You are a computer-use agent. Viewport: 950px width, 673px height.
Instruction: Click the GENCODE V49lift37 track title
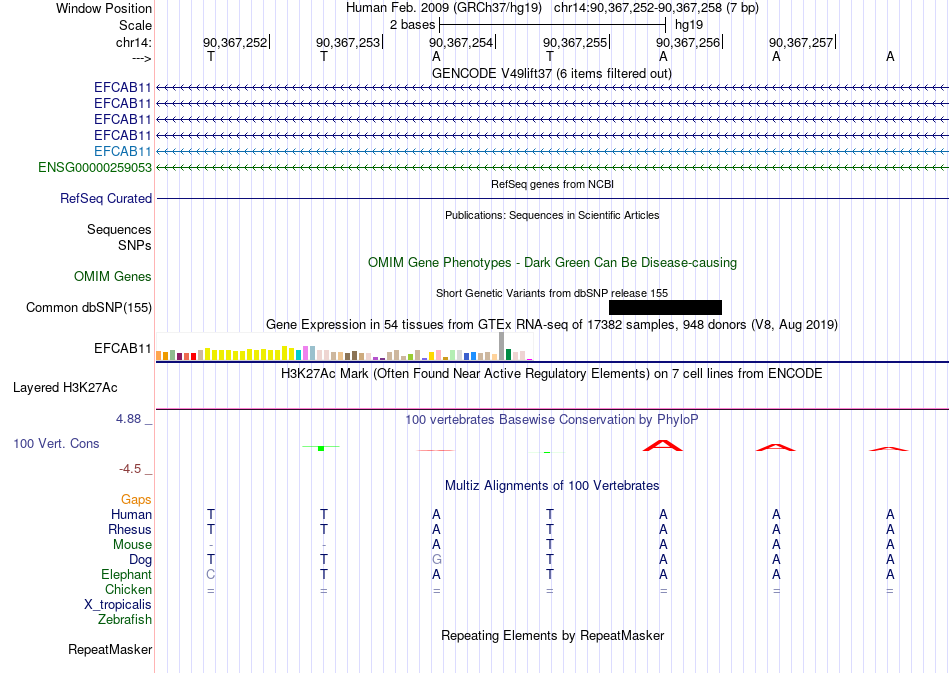[x=552, y=73]
